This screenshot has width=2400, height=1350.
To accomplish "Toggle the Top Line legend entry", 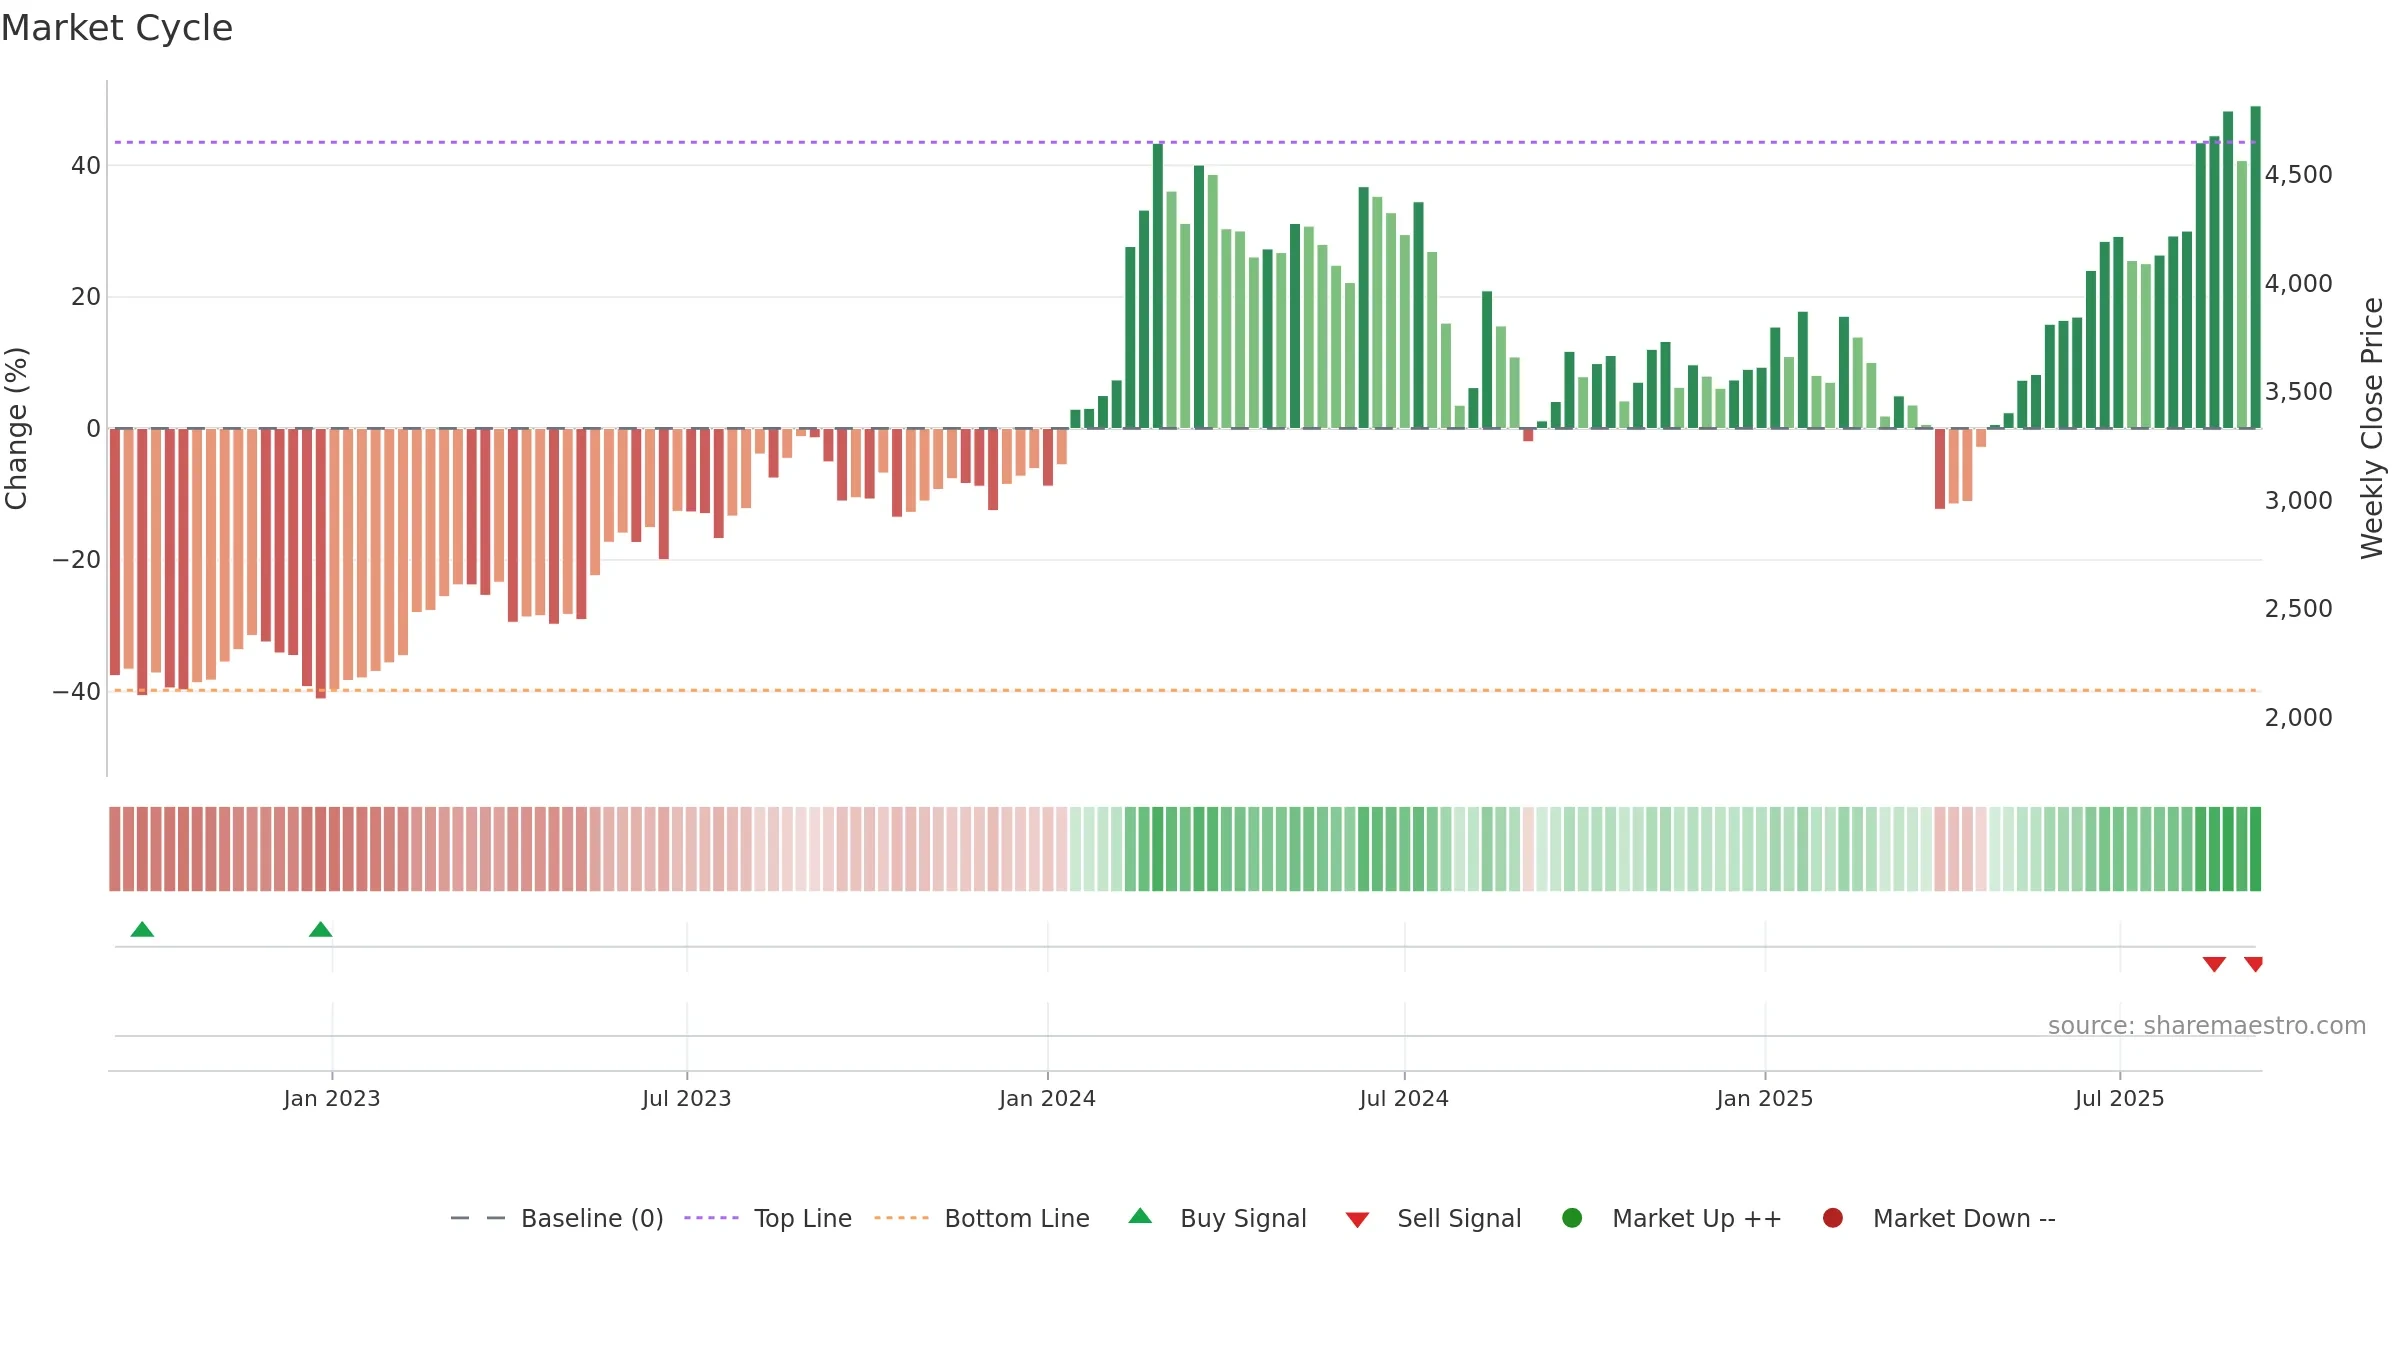I will (x=768, y=1218).
